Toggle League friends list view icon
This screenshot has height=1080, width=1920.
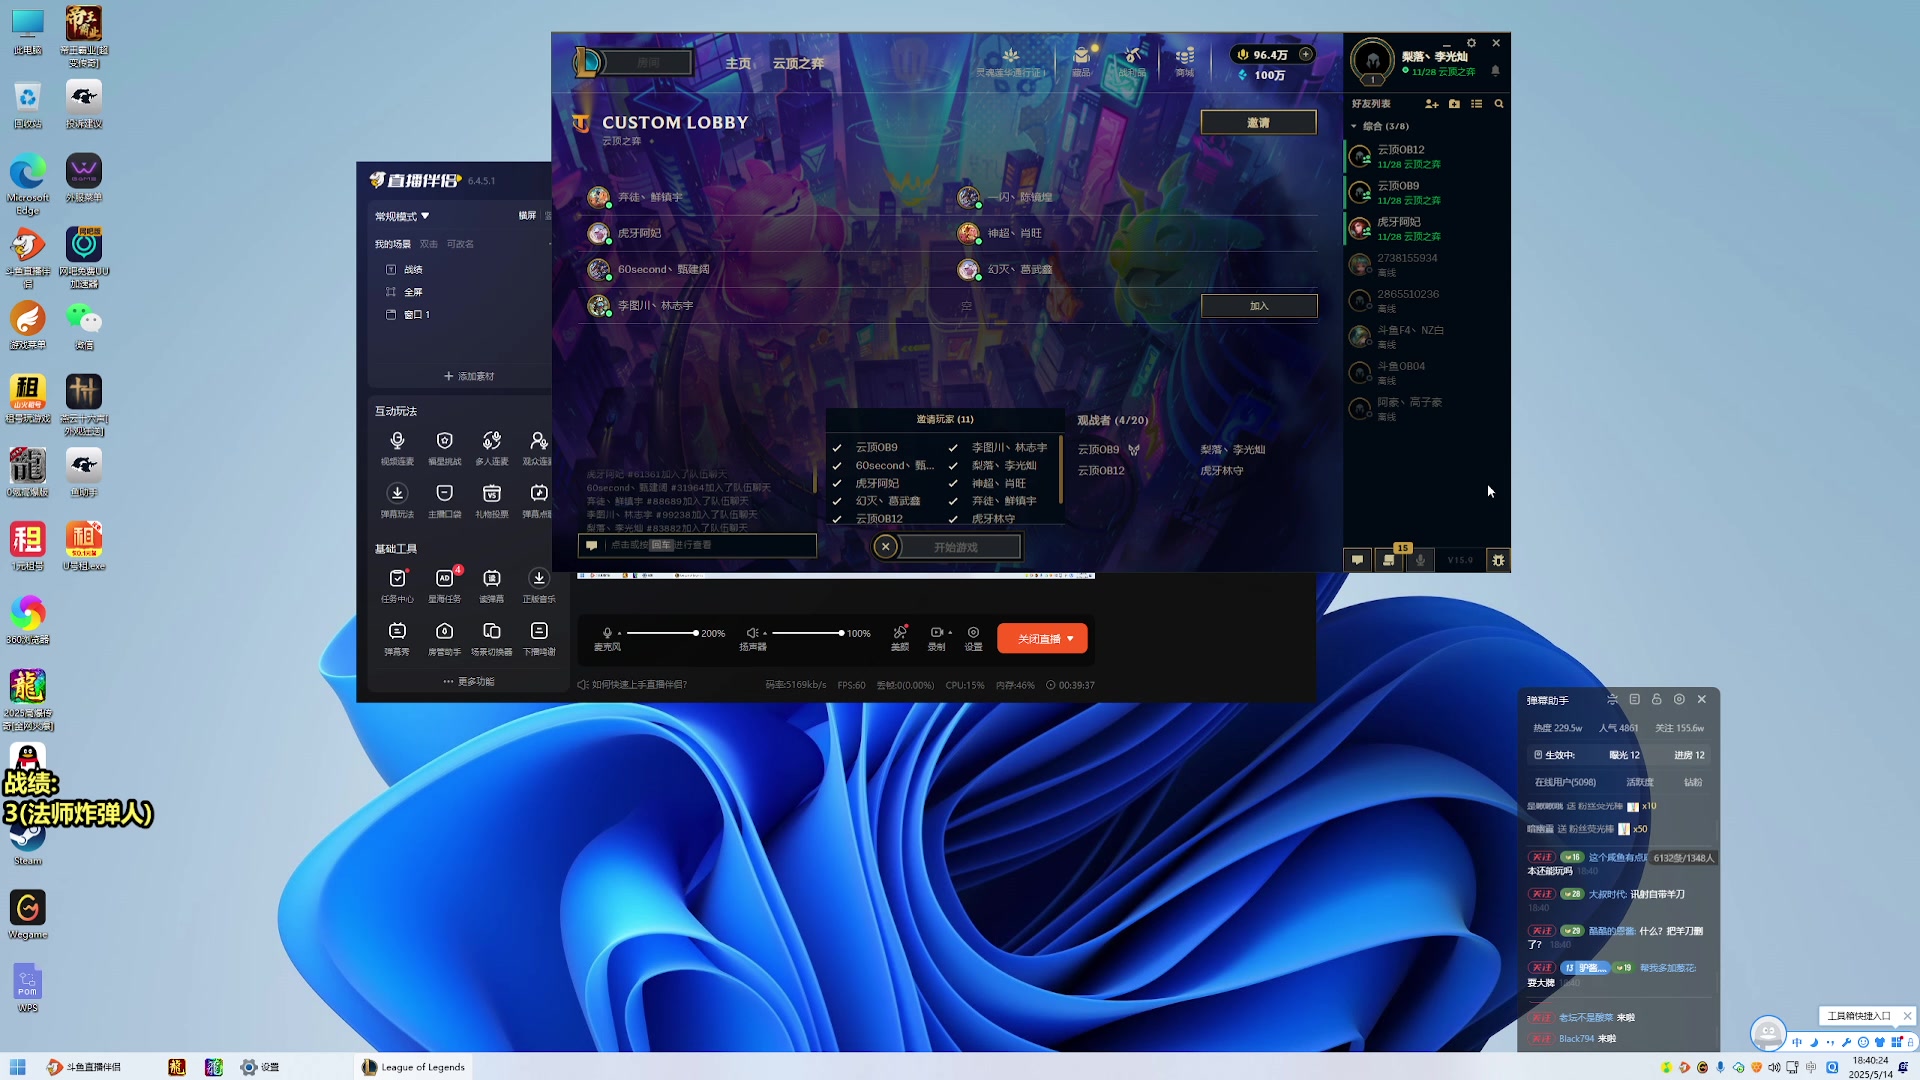pyautogui.click(x=1476, y=104)
